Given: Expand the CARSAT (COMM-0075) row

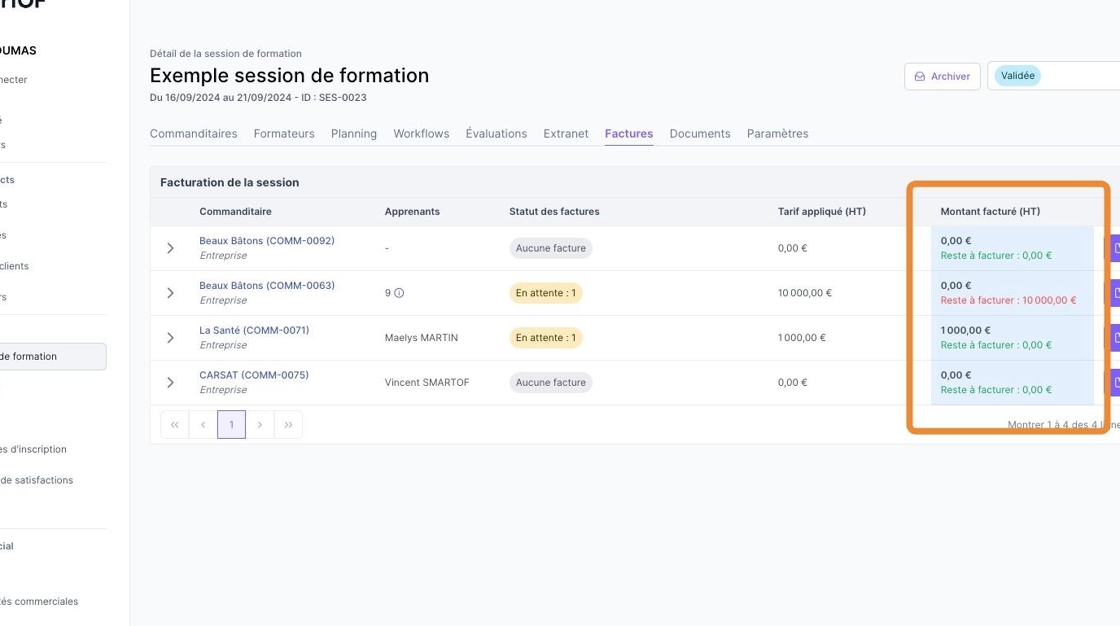Looking at the screenshot, I should coord(170,382).
